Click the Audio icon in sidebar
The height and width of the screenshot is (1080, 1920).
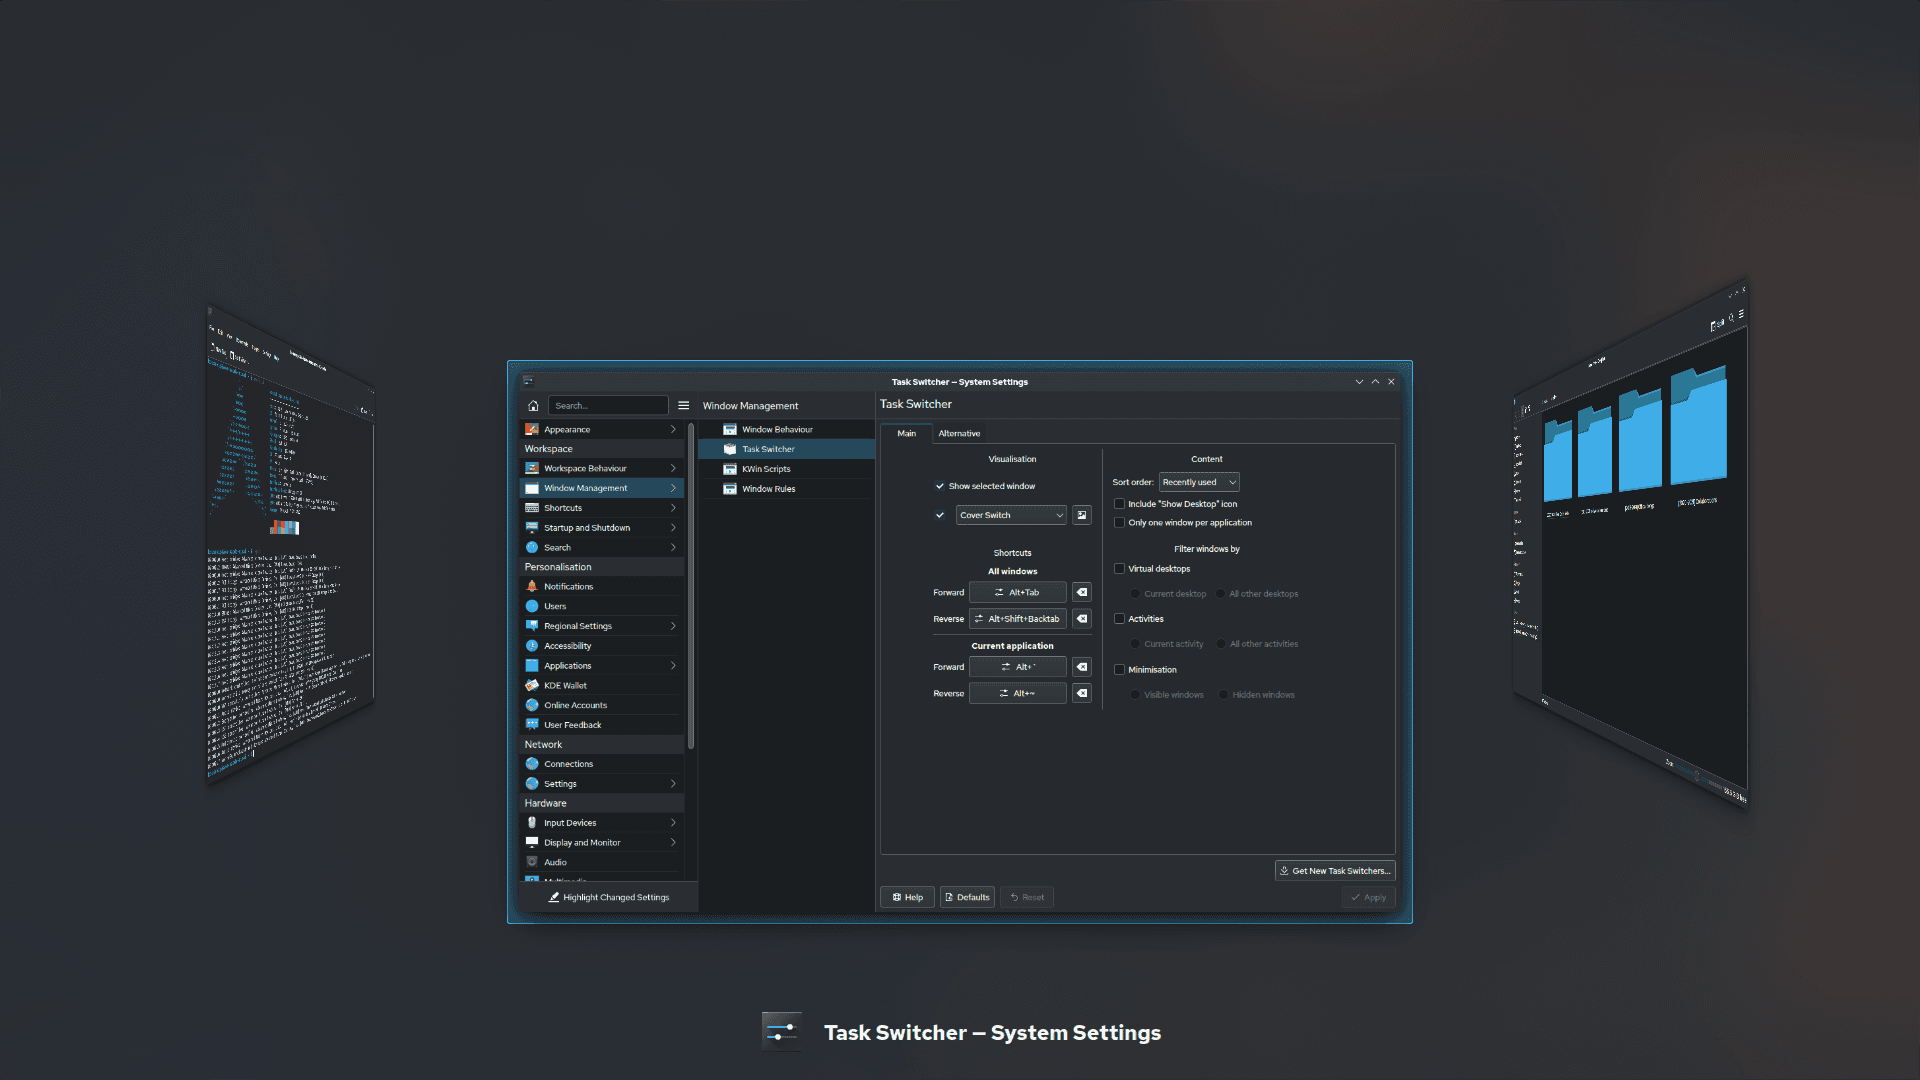[532, 862]
